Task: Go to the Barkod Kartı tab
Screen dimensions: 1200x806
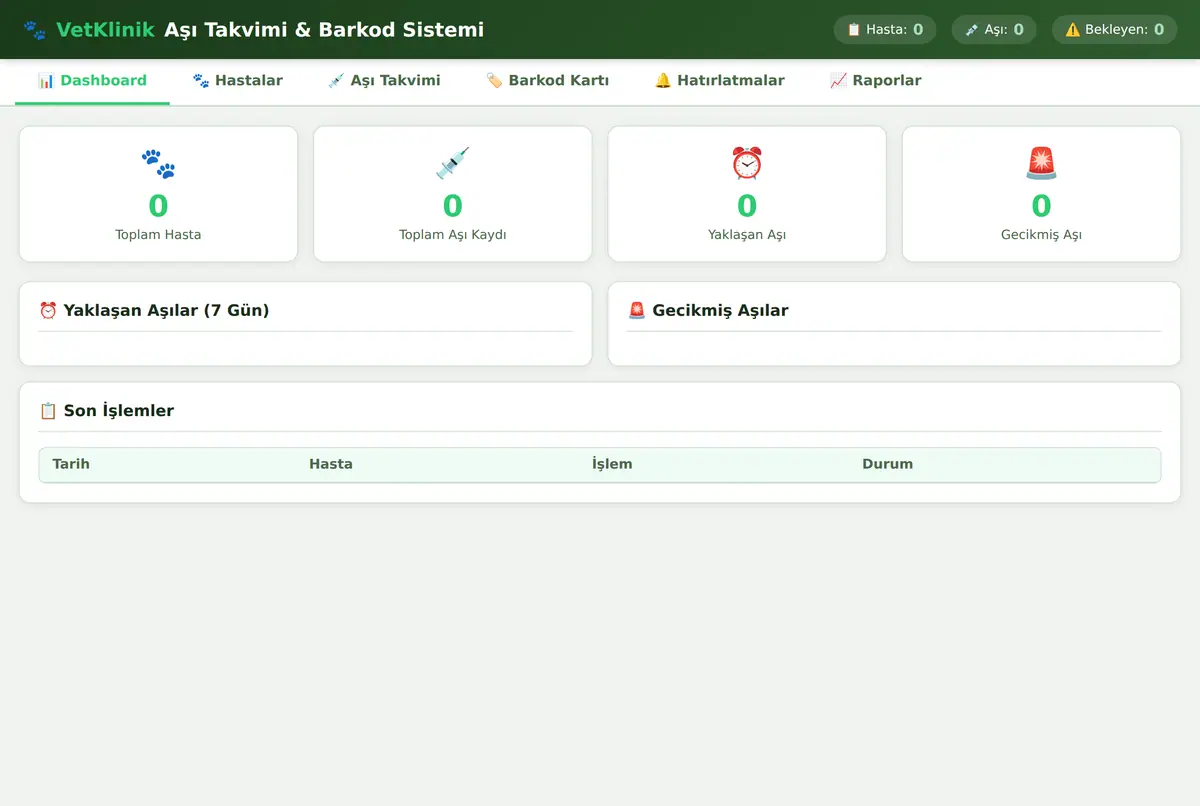Action: click(x=547, y=81)
